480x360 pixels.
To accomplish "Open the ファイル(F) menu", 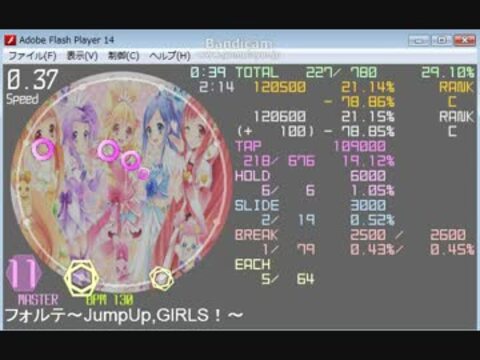I will pyautogui.click(x=32, y=55).
